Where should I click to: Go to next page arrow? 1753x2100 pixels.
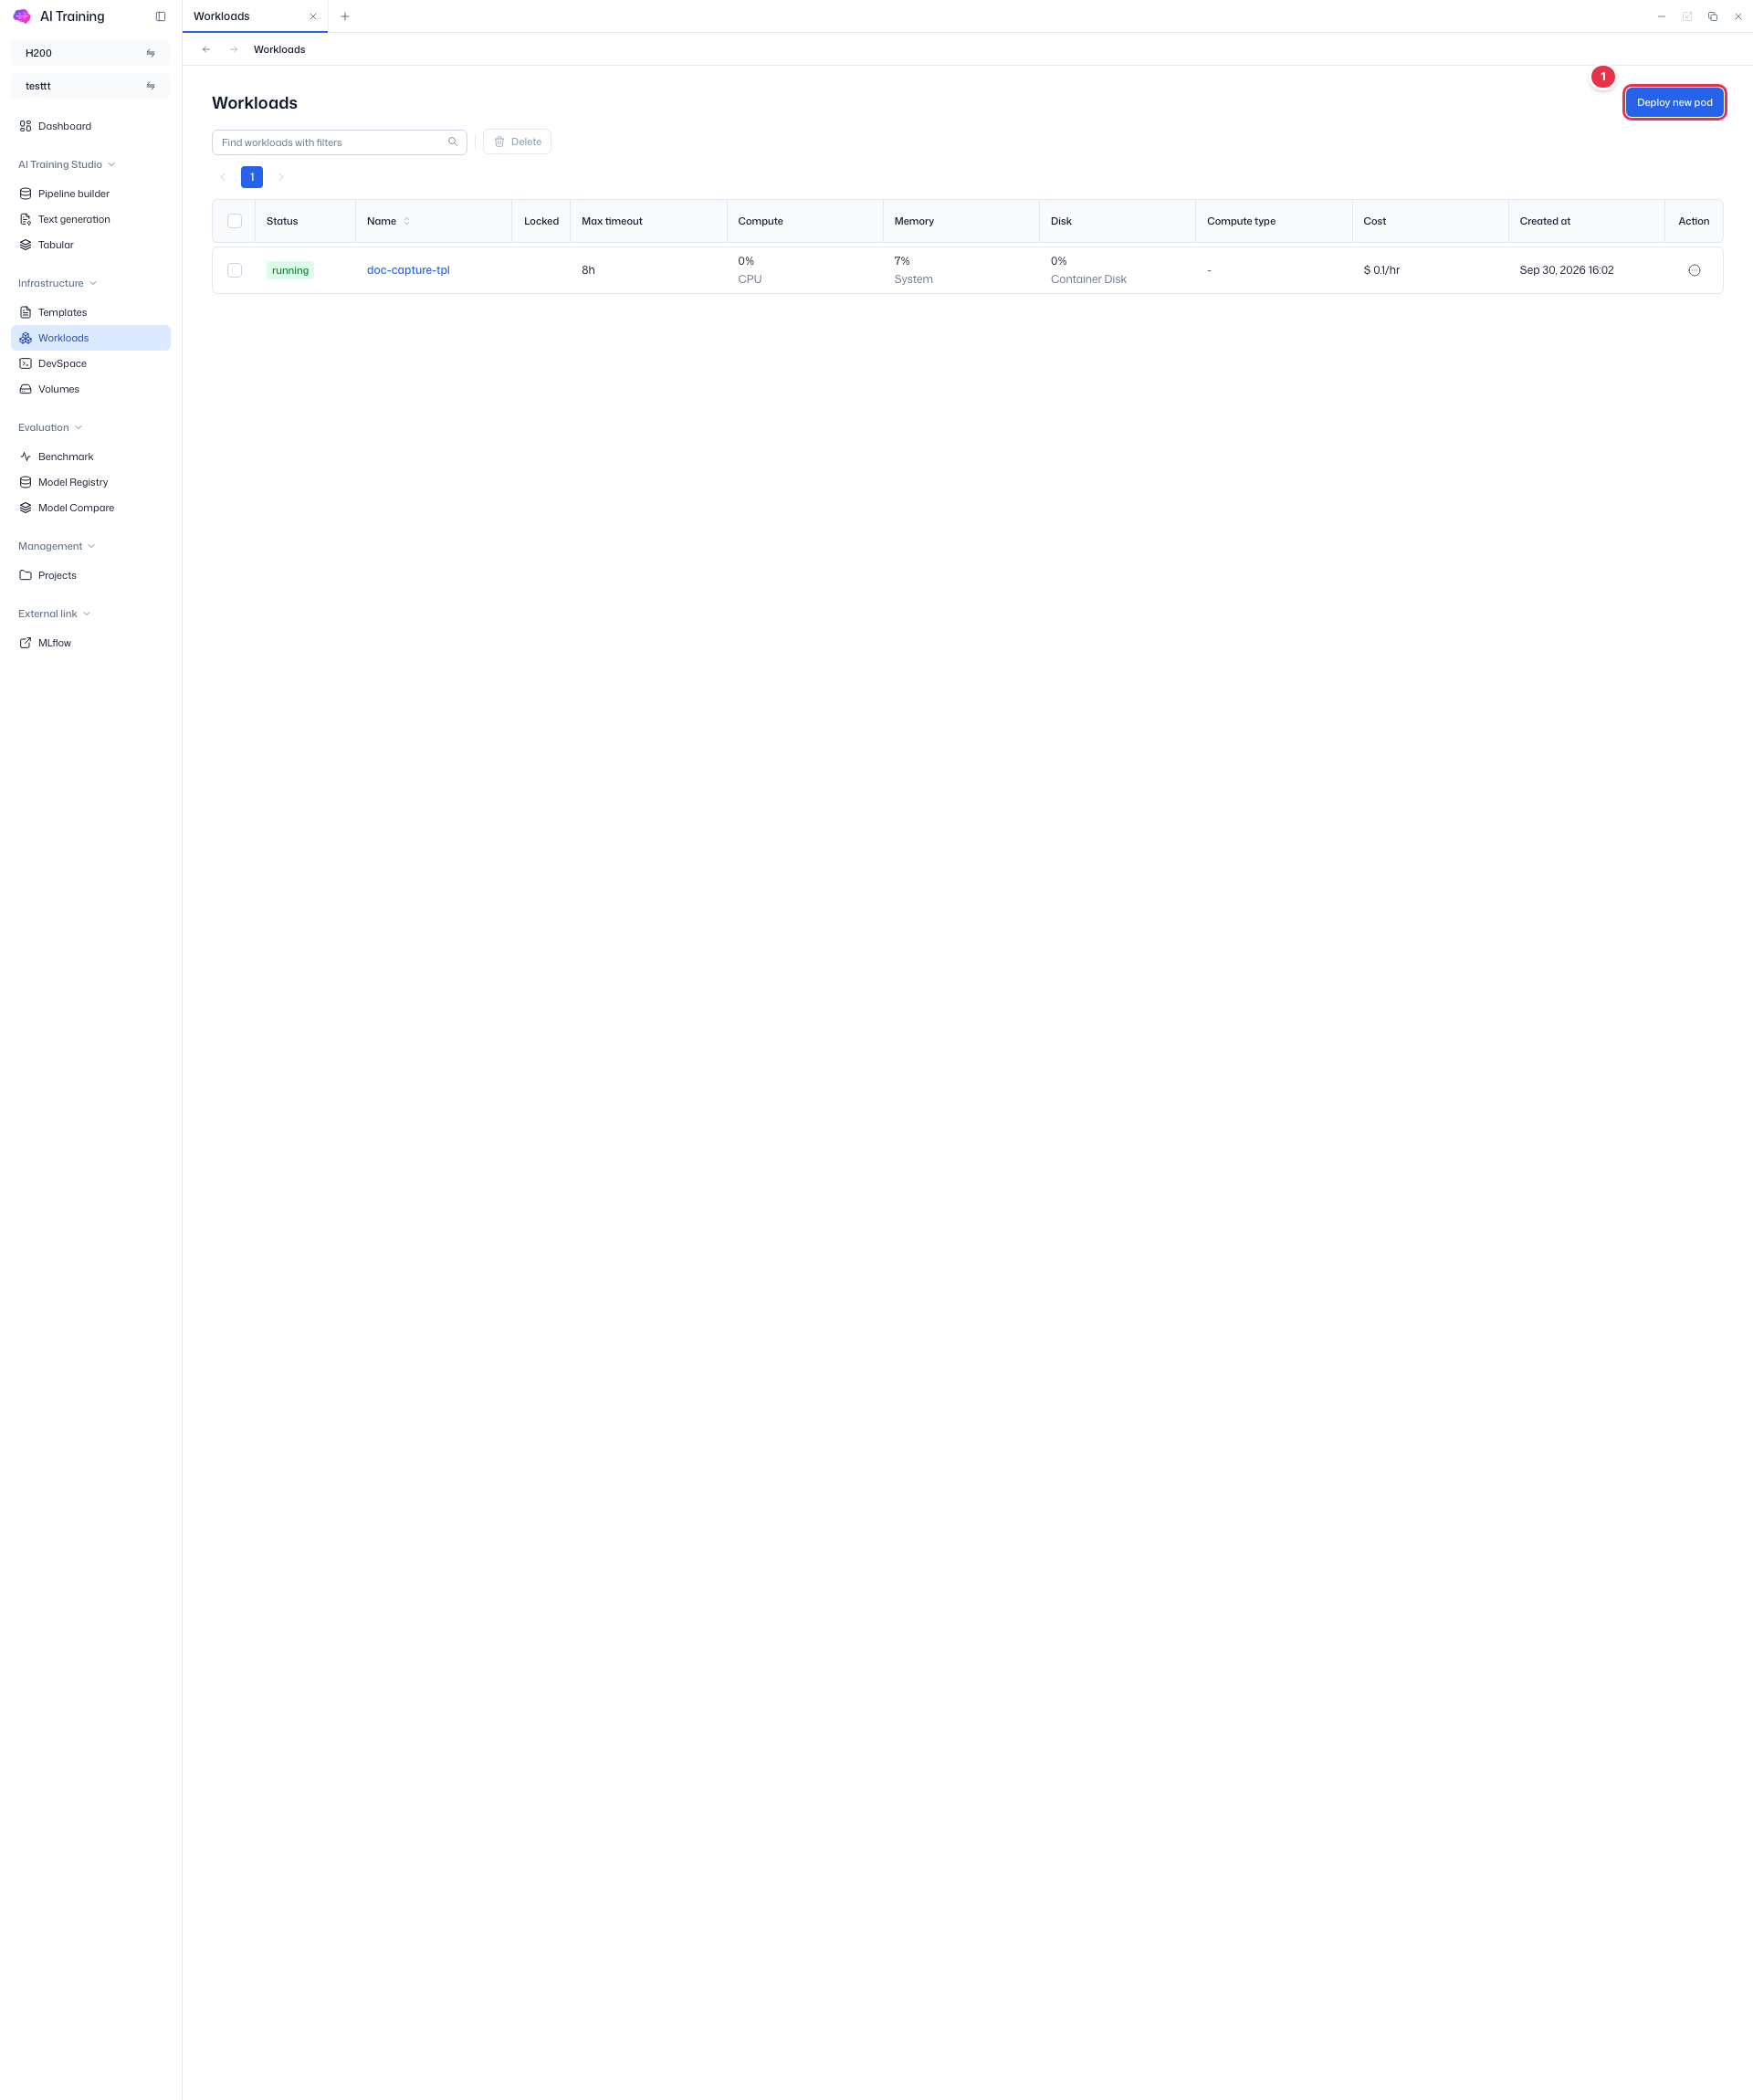click(281, 177)
